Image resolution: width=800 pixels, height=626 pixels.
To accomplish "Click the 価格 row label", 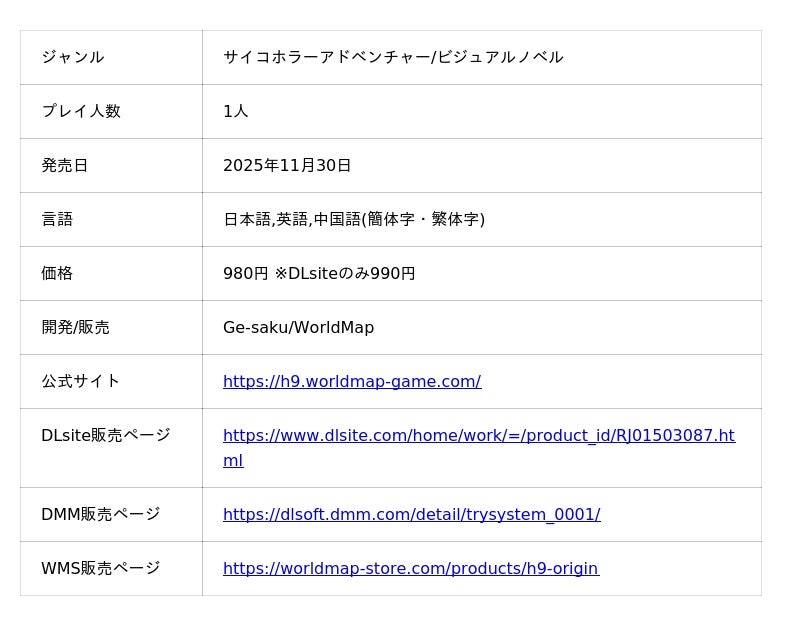I will point(57,273).
